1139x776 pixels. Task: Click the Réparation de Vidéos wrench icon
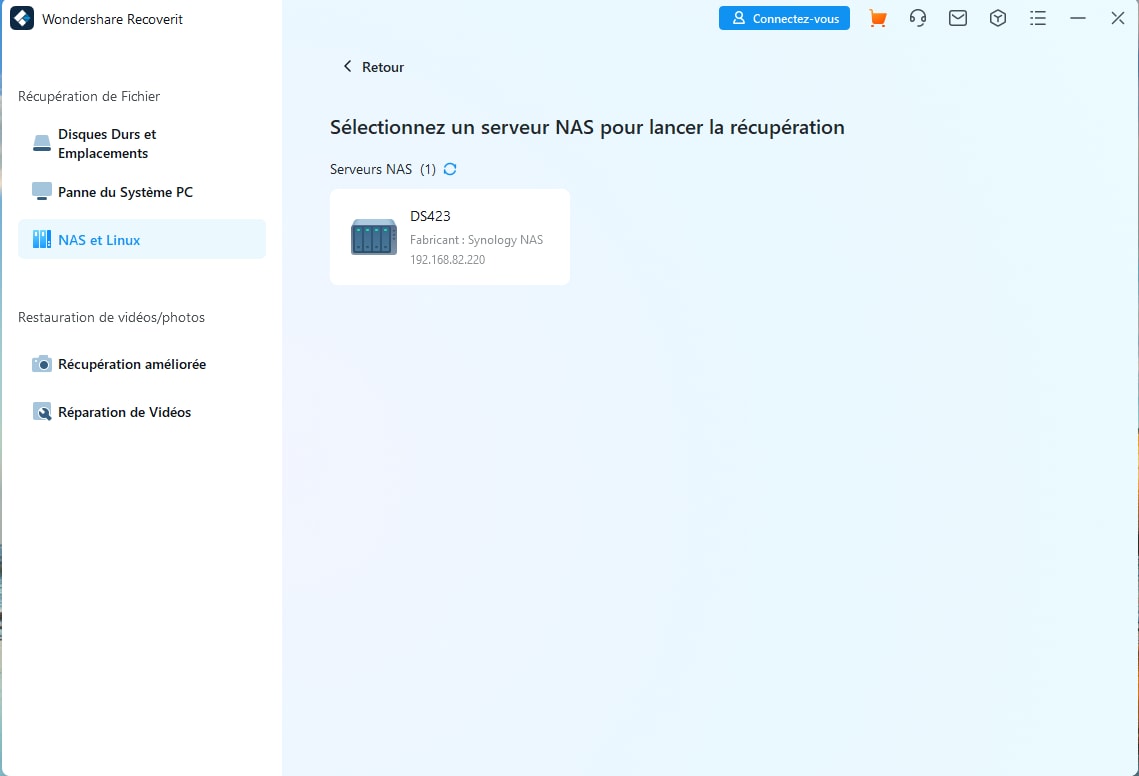(x=41, y=412)
